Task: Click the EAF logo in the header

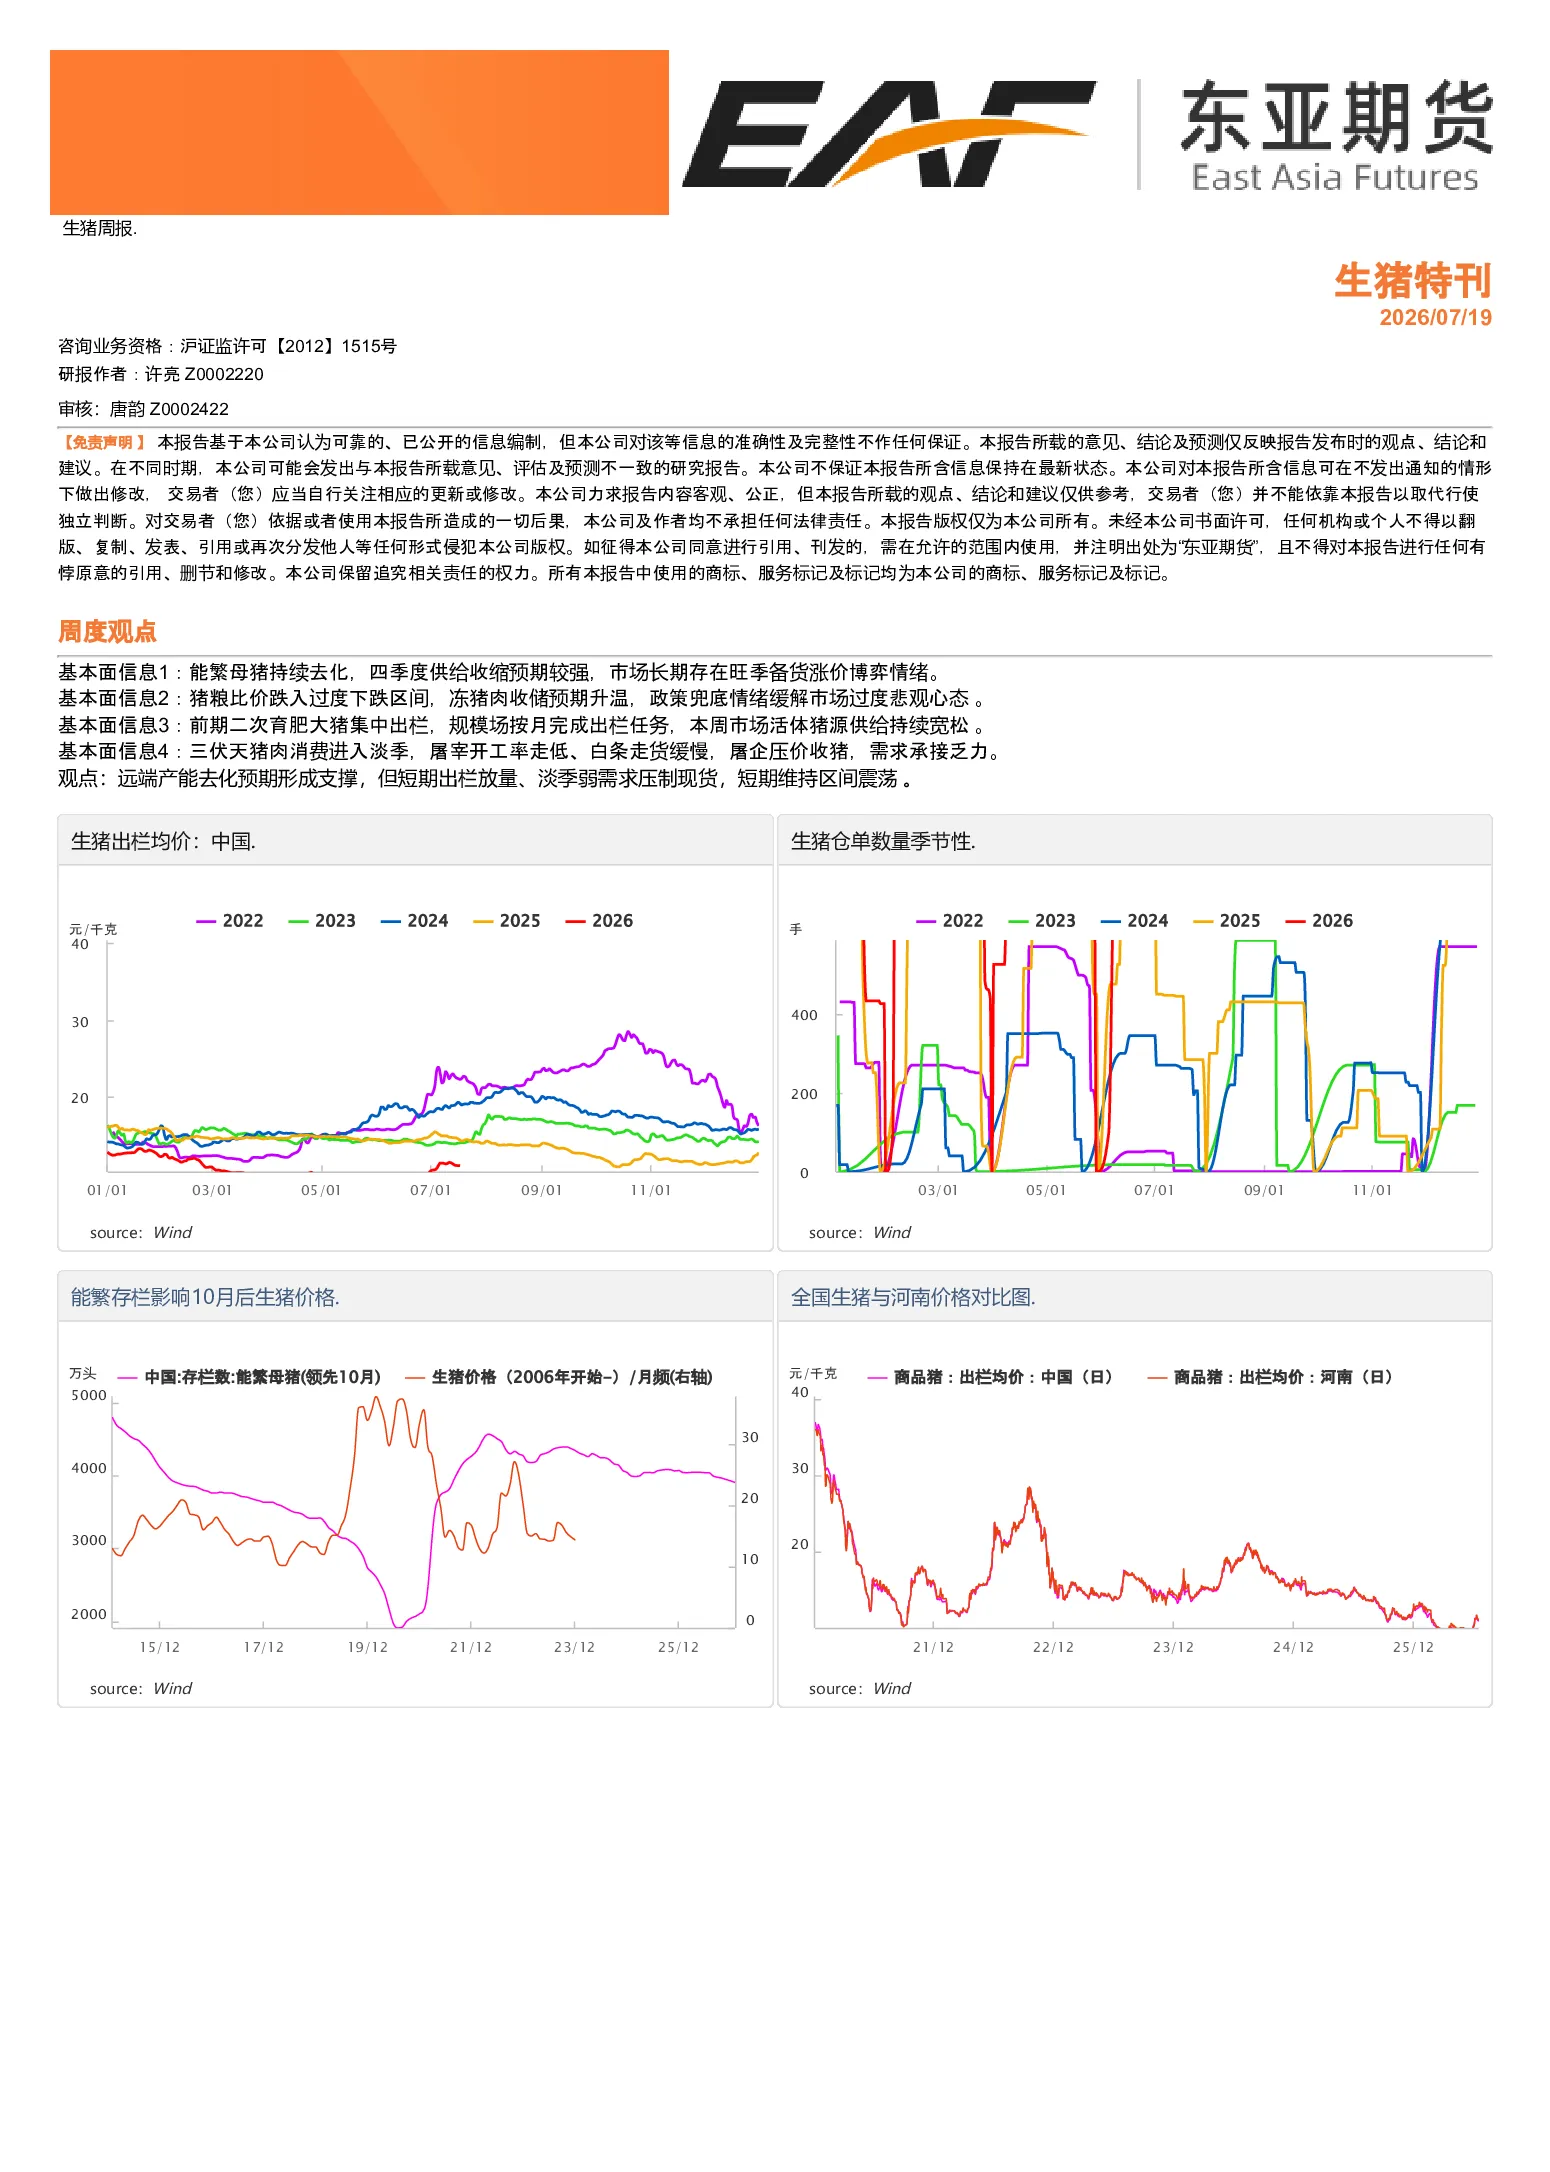Action: coord(888,134)
